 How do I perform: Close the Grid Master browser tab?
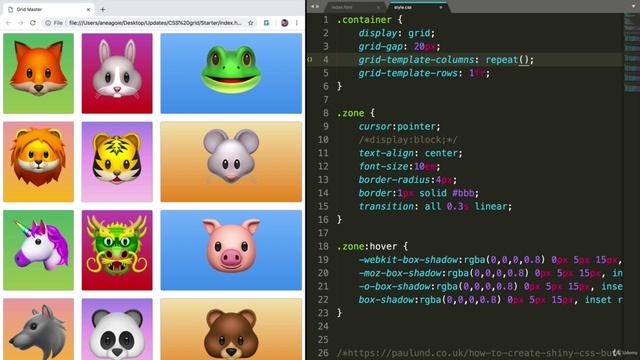click(88, 9)
